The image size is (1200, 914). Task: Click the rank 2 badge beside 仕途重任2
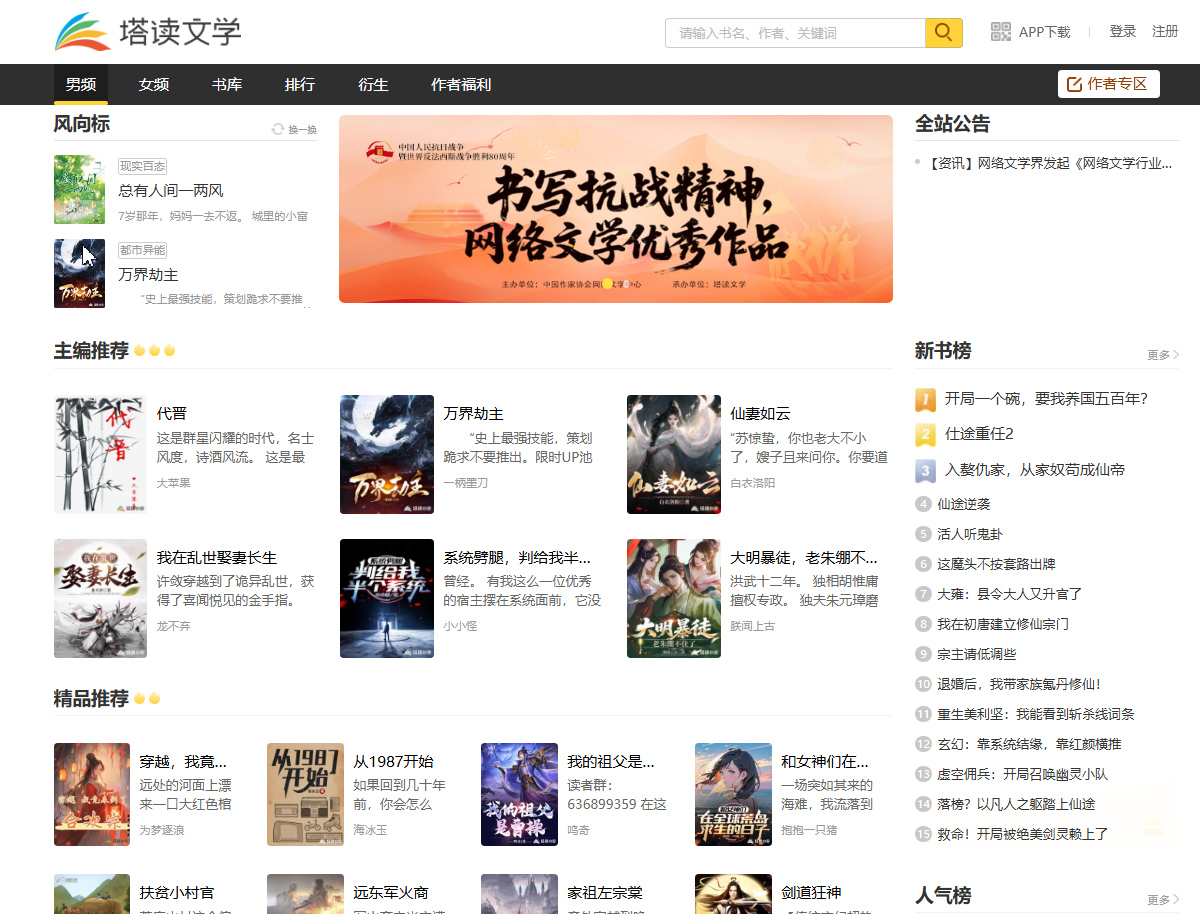tap(925, 434)
